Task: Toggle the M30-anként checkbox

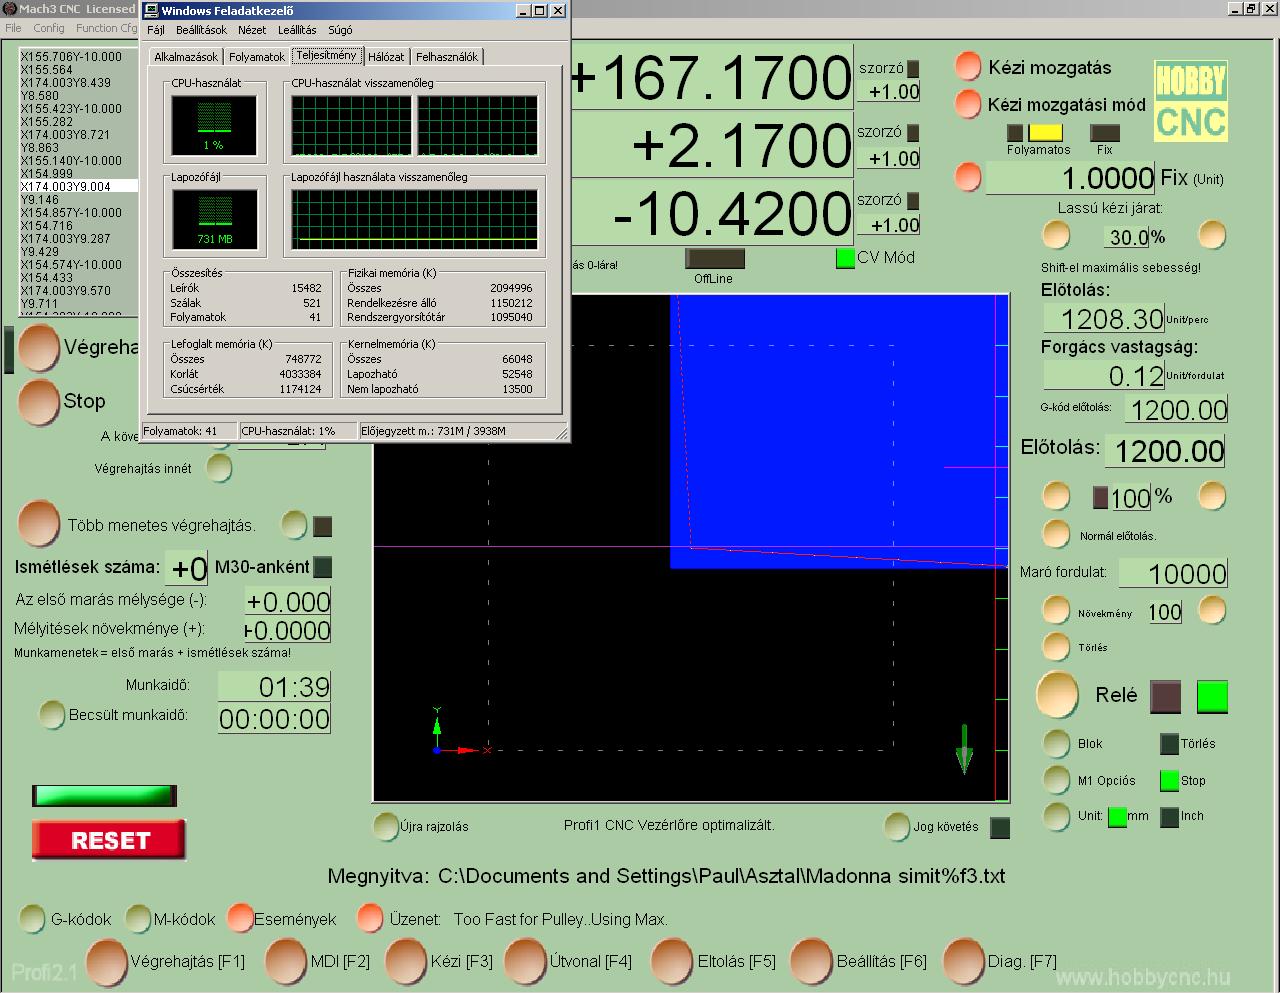Action: click(x=322, y=567)
